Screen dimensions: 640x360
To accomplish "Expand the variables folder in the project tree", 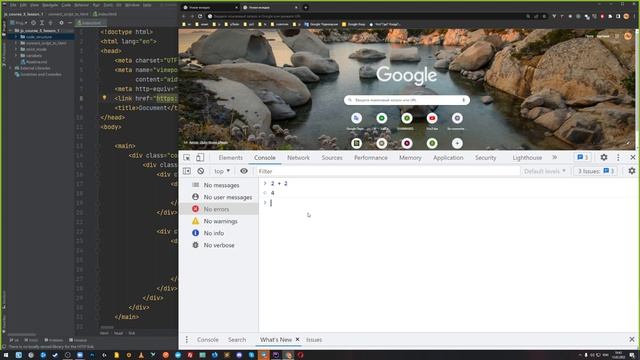I will [16, 56].
